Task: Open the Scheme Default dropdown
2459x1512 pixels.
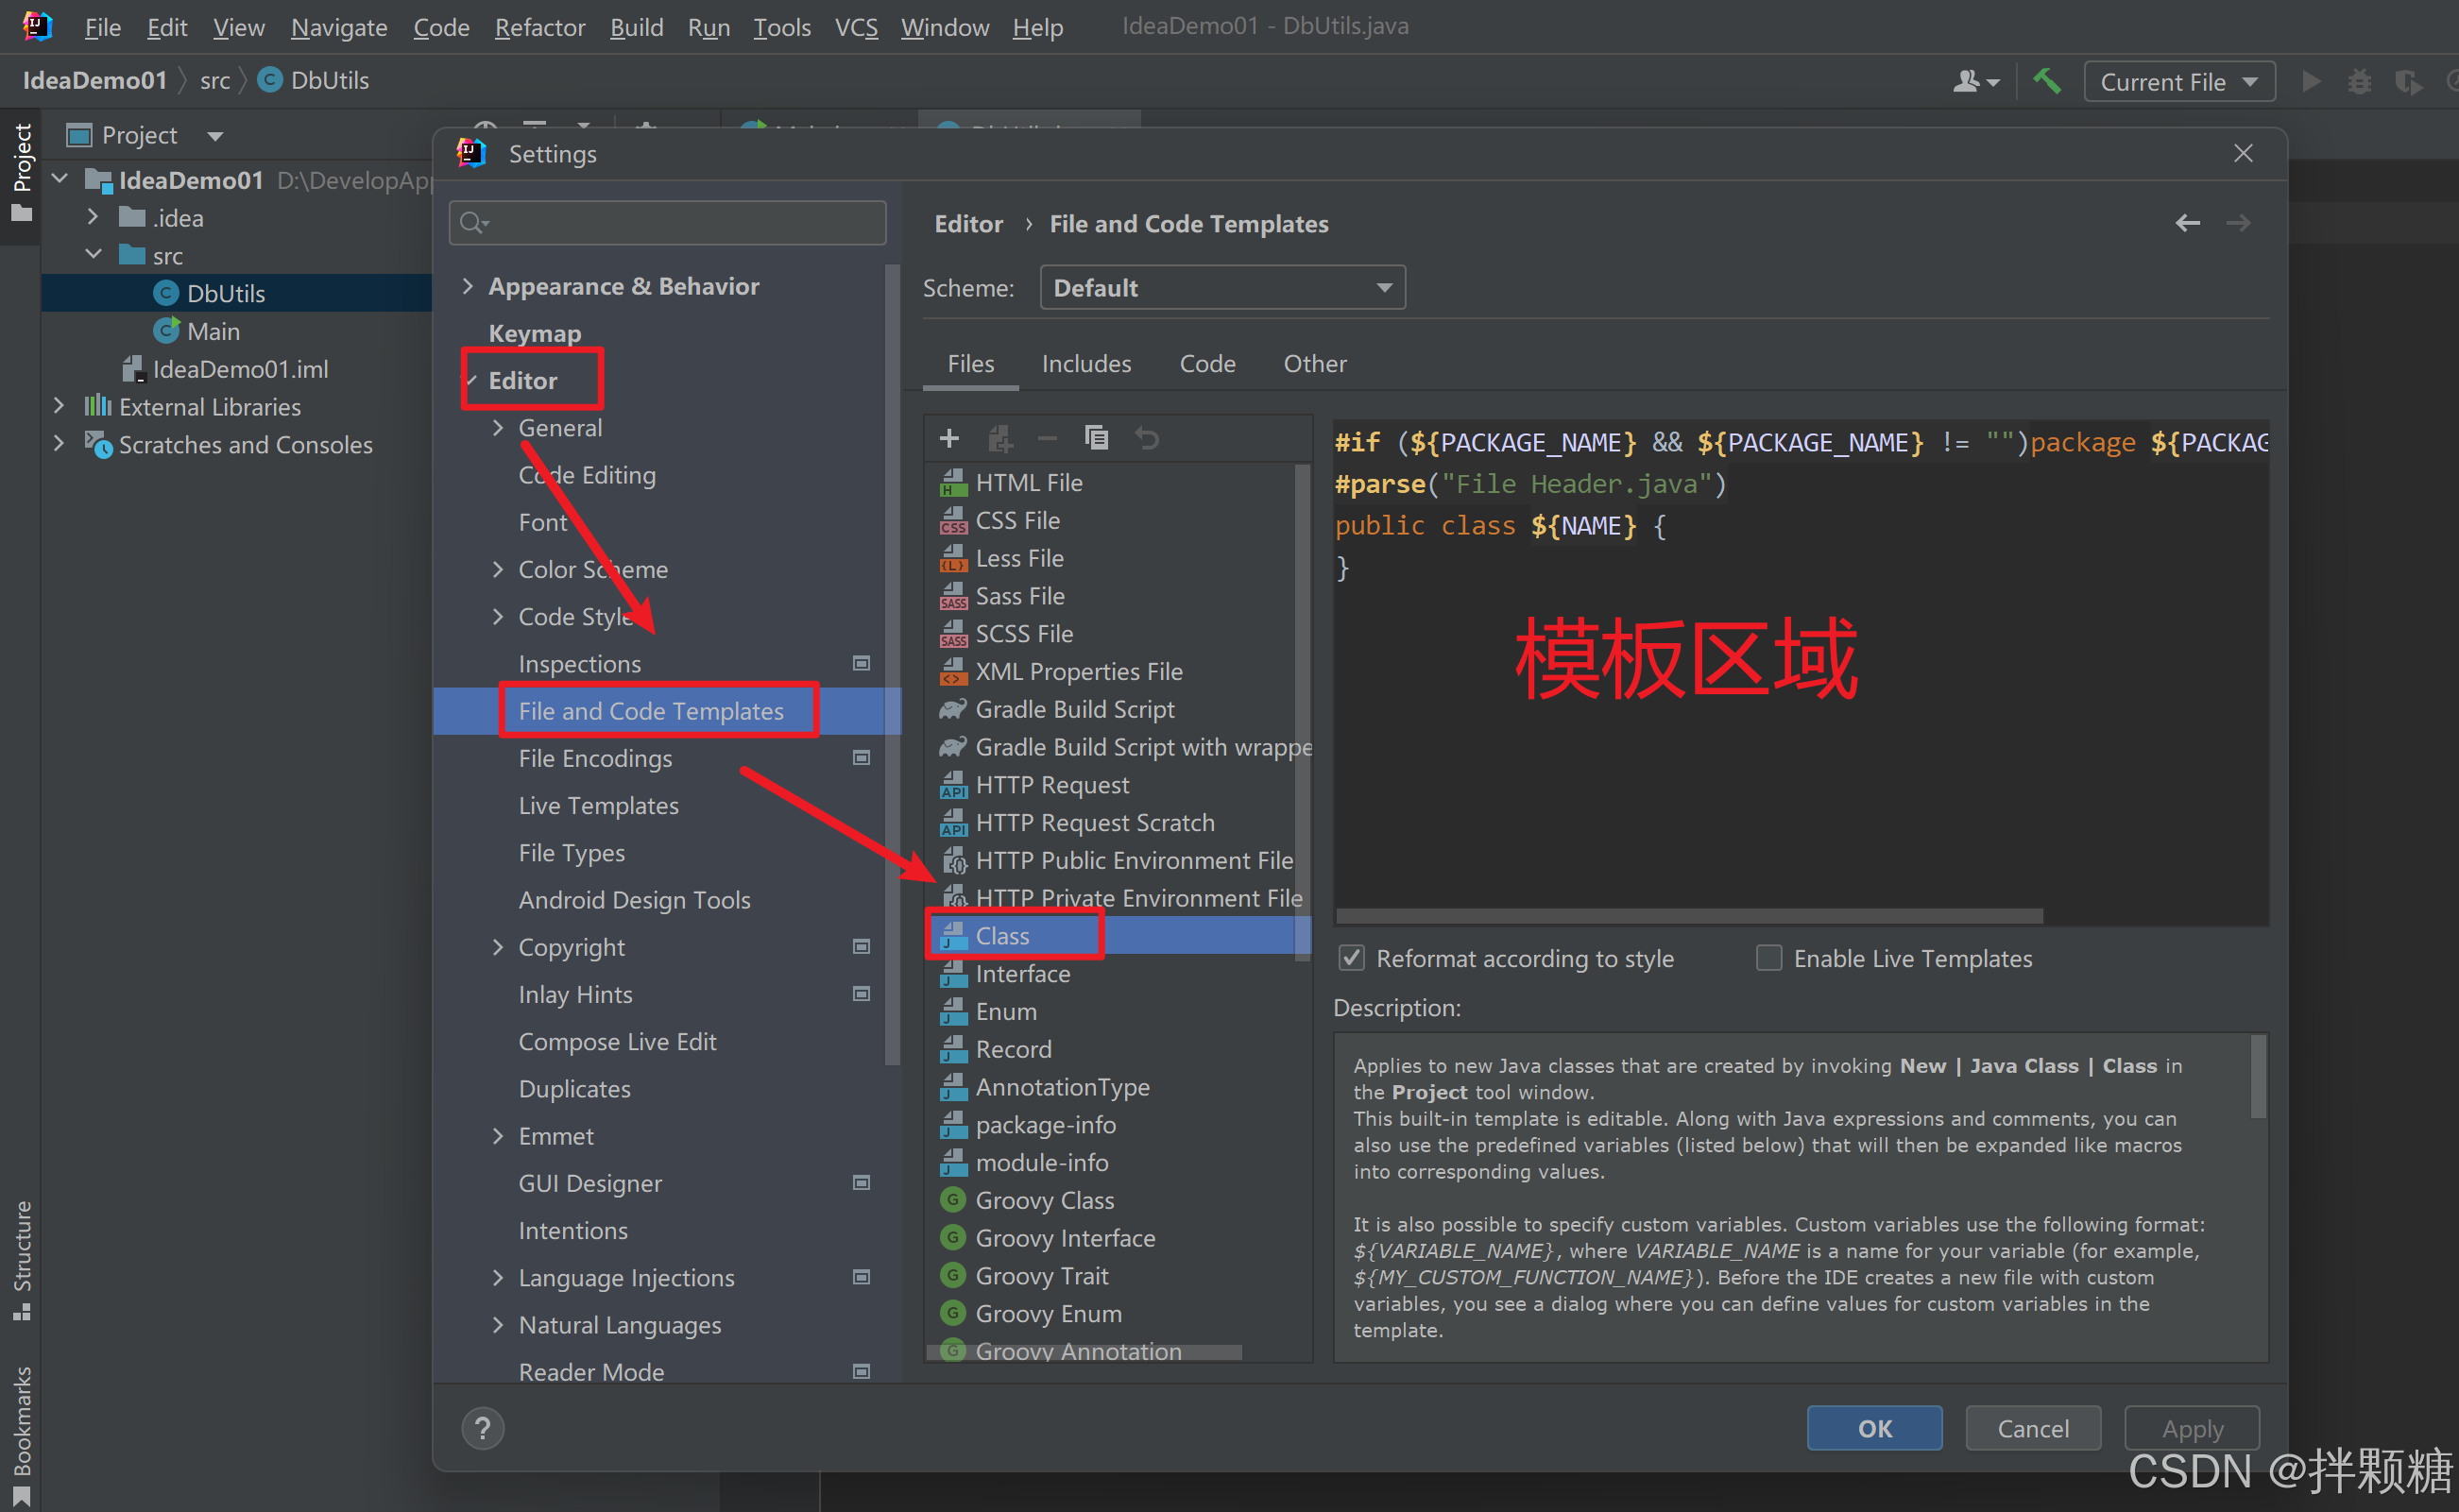Action: (x=1222, y=288)
